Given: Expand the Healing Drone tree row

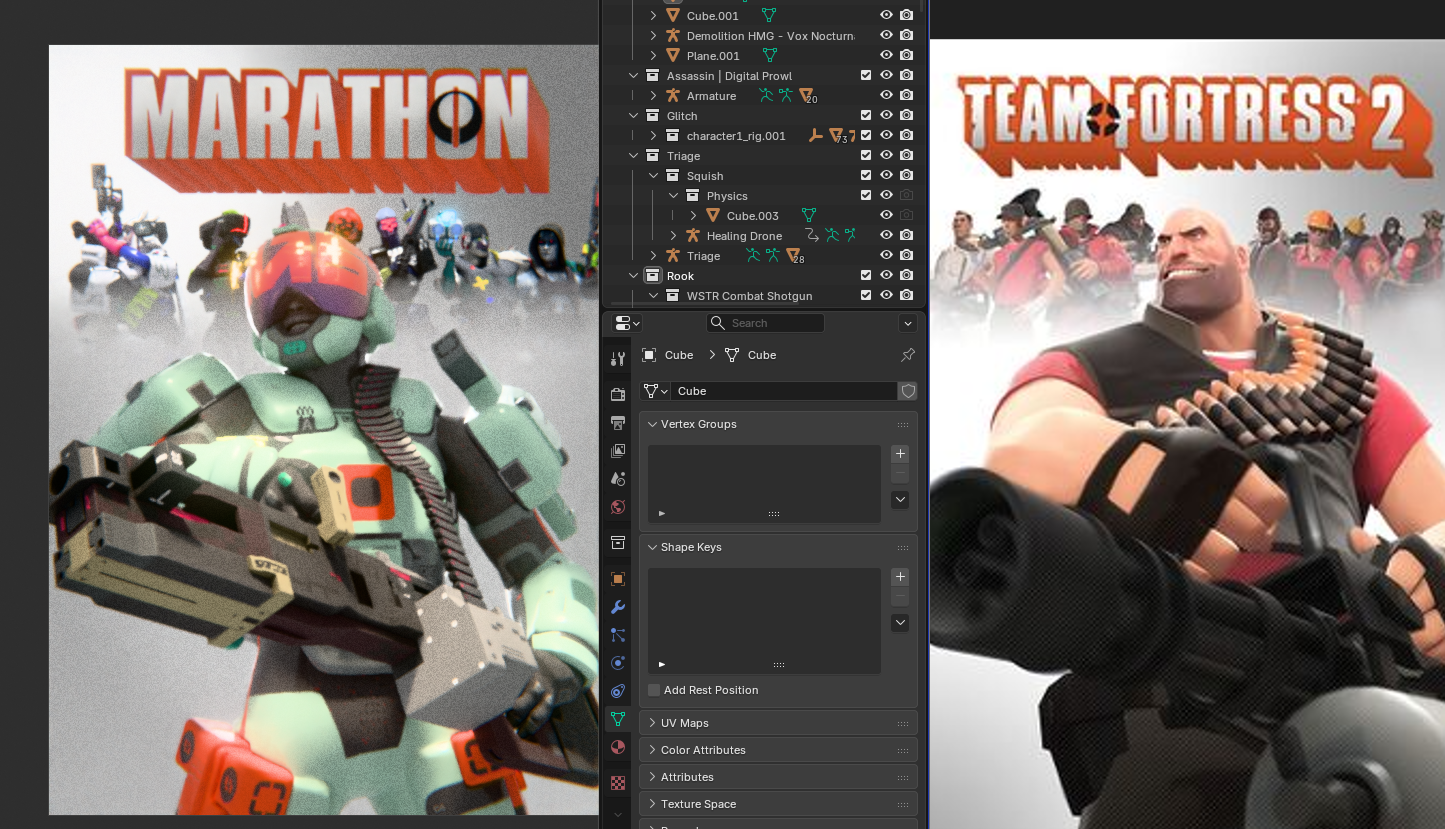Looking at the screenshot, I should [673, 236].
